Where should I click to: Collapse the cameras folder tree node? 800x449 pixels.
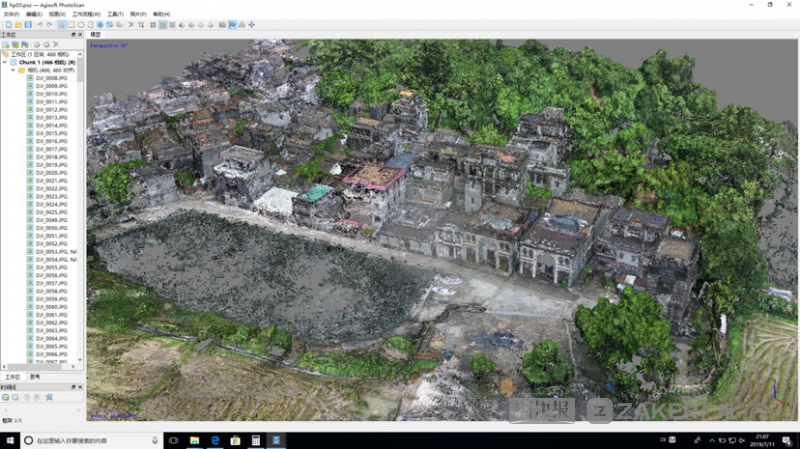[x=14, y=70]
